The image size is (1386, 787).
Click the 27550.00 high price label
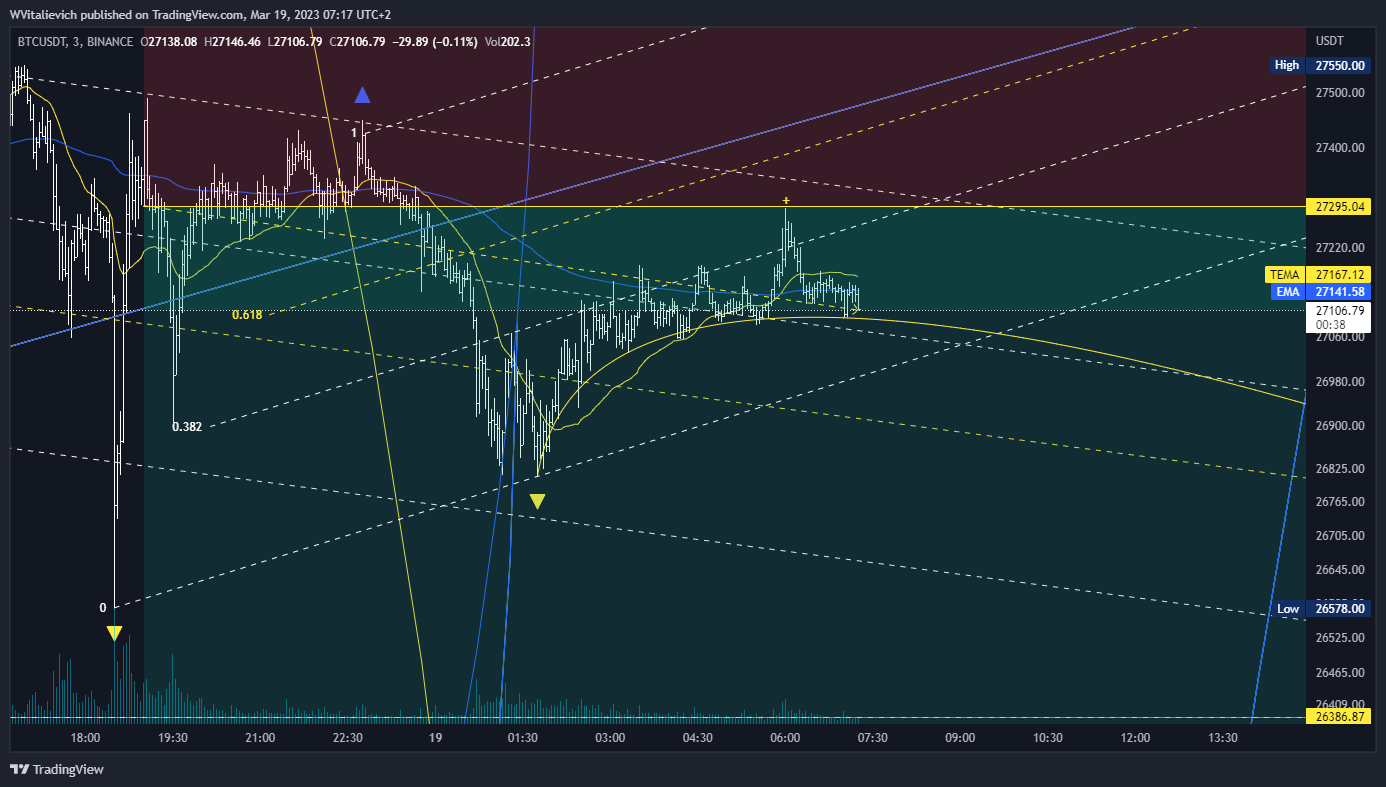[1340, 65]
